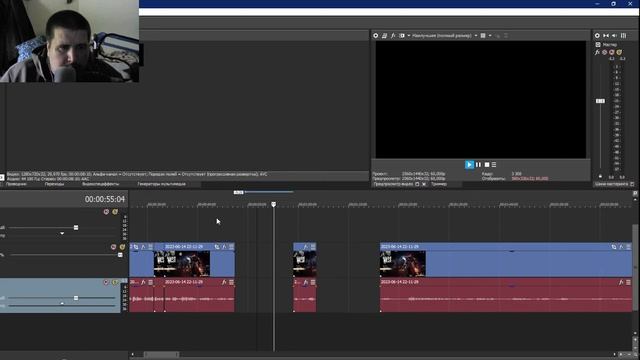Open the playback options menu beside stop
640x360 pixels.
494,164
